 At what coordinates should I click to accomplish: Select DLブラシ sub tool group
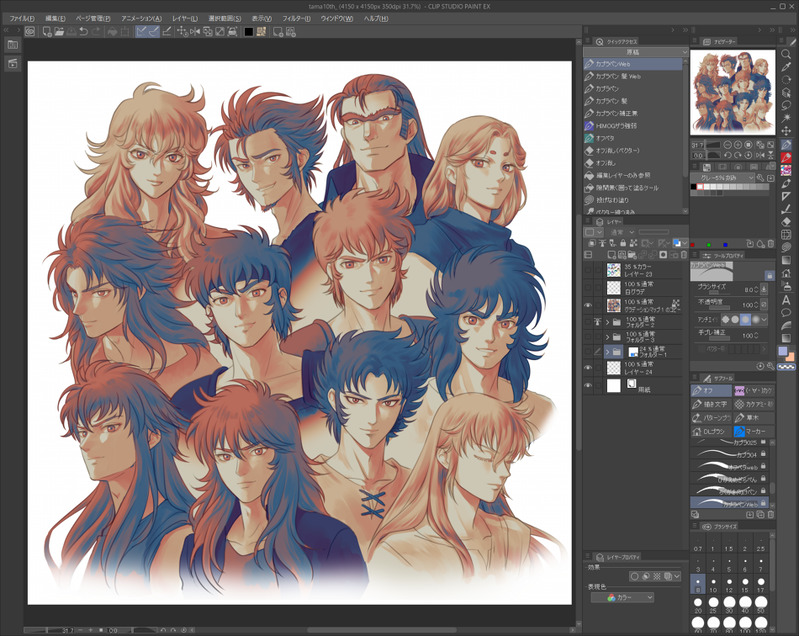(x=711, y=431)
